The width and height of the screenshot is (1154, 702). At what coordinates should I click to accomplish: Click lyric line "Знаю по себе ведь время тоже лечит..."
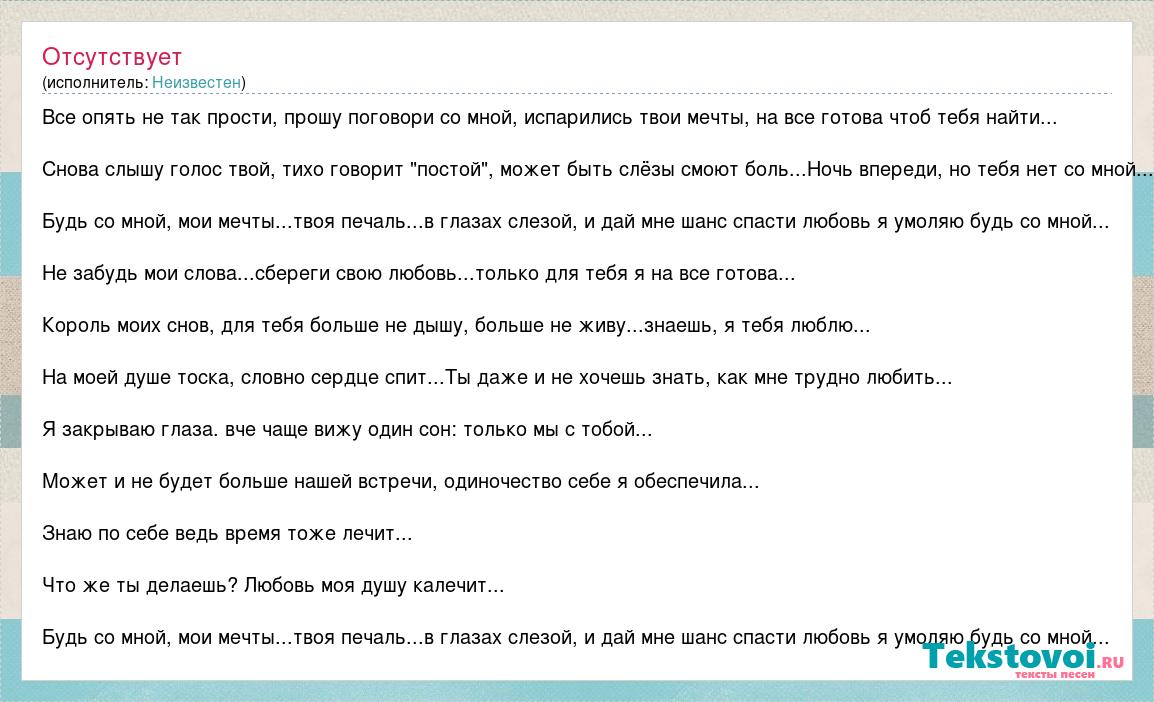click(x=227, y=533)
